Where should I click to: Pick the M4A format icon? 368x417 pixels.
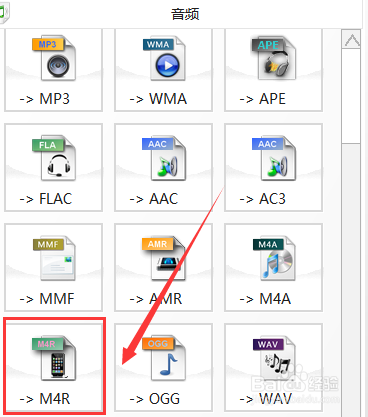click(273, 268)
